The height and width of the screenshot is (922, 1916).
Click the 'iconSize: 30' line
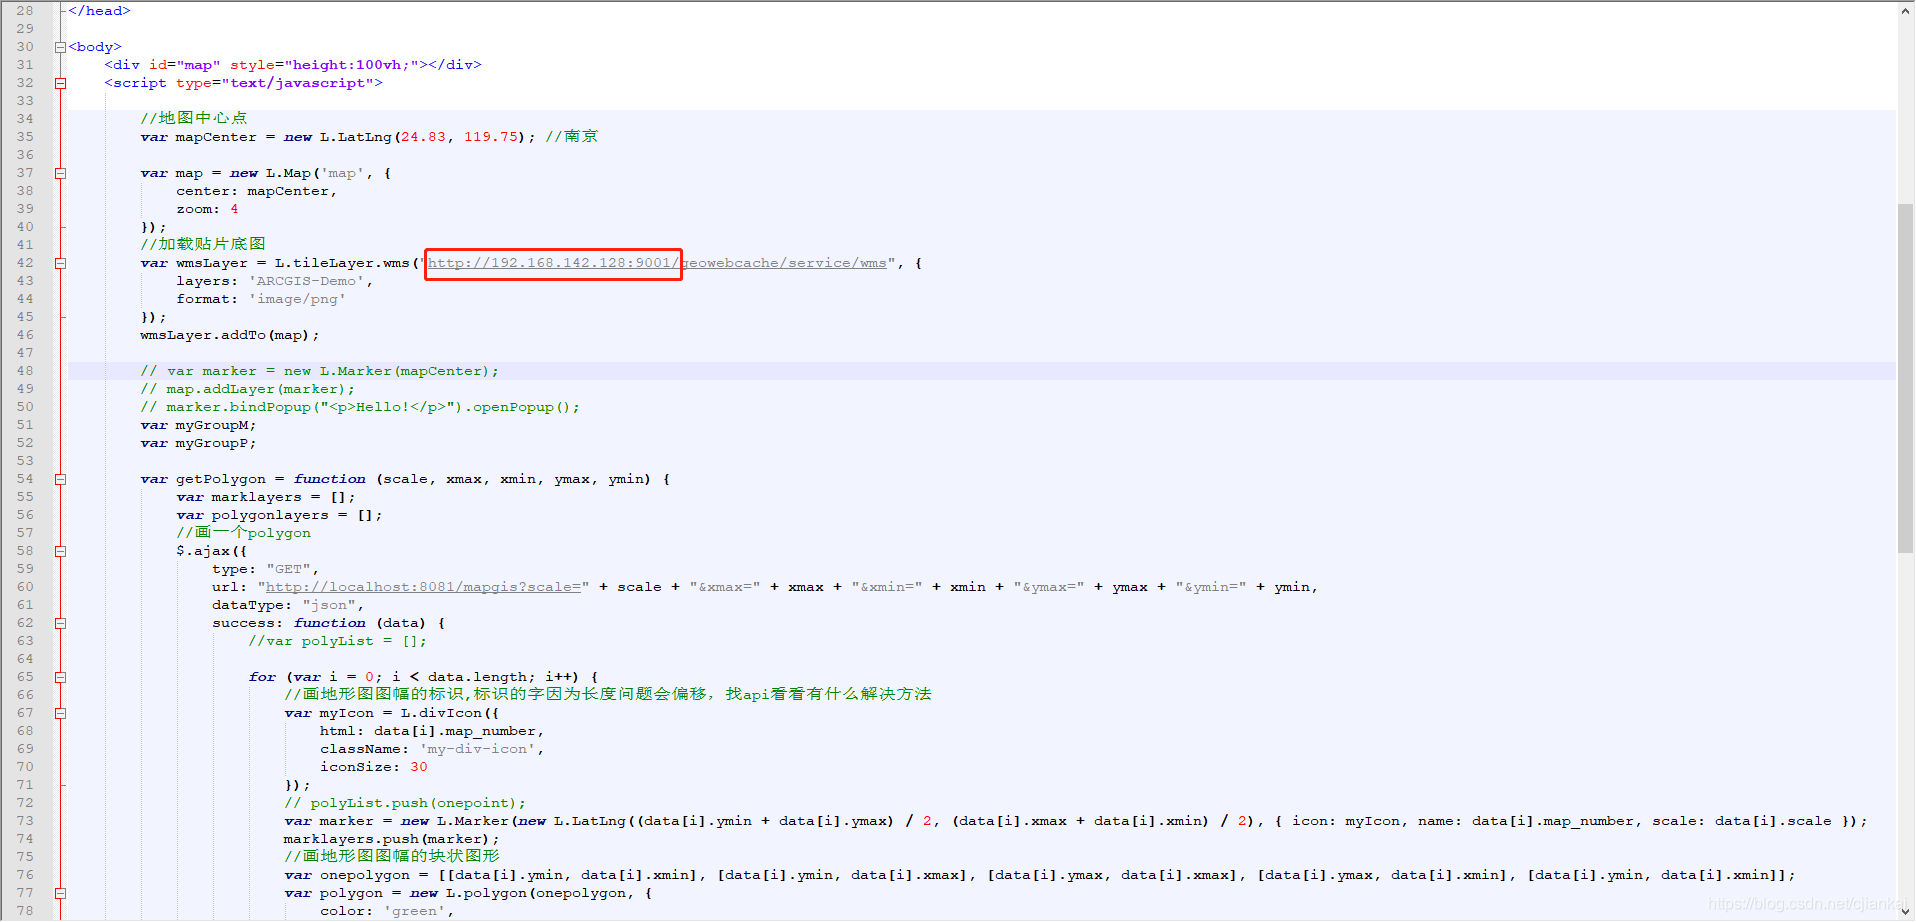coord(373,767)
